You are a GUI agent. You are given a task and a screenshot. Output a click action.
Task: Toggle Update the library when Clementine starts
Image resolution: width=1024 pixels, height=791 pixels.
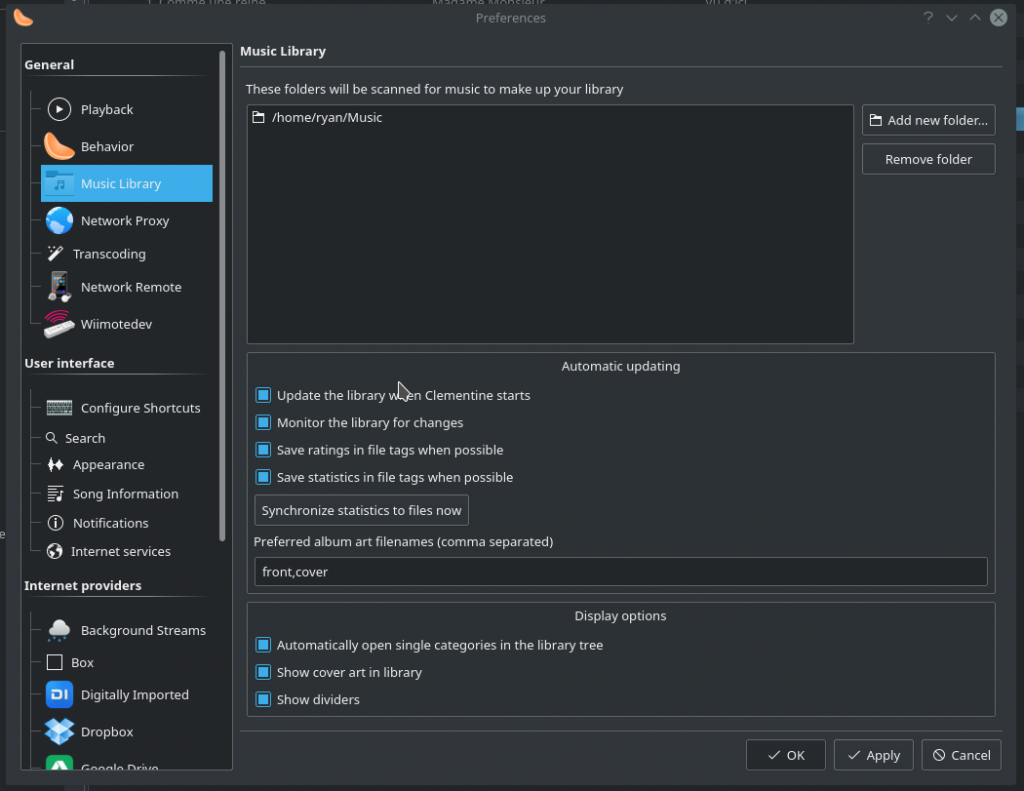tap(263, 395)
